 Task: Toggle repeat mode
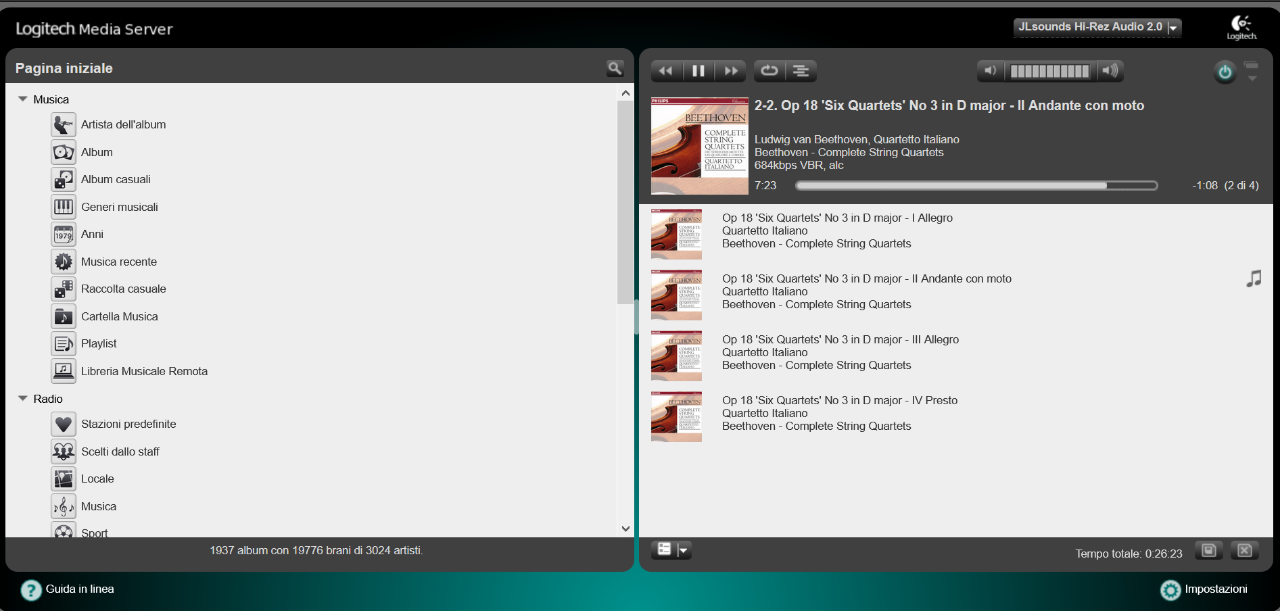[x=769, y=71]
